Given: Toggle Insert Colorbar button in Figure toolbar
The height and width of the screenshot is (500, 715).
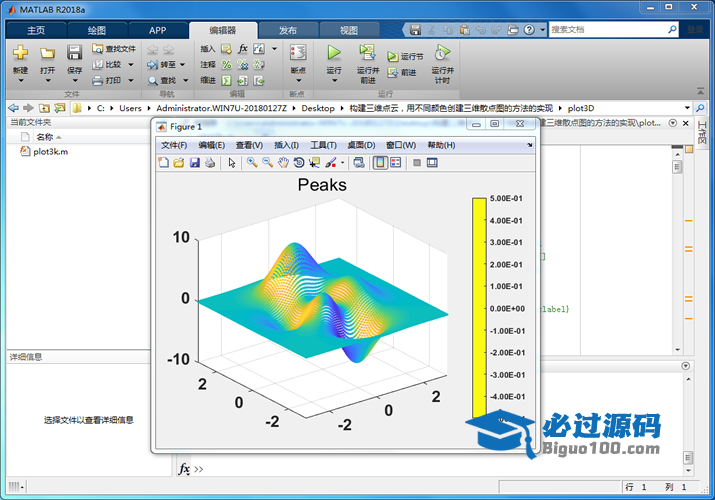Looking at the screenshot, I should click(380, 163).
